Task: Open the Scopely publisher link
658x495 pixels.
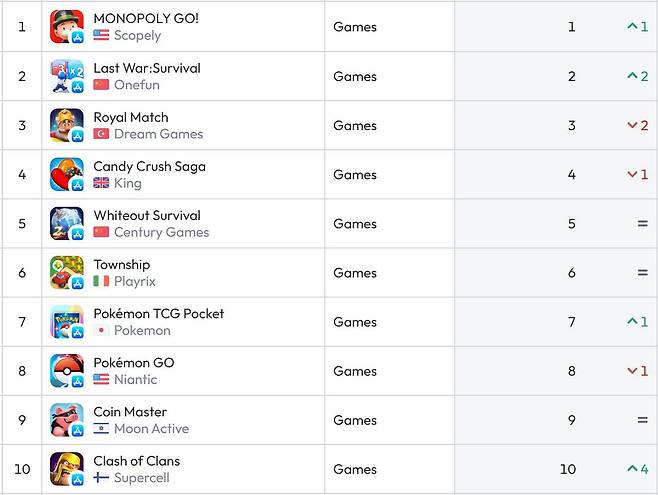Action: 137,36
